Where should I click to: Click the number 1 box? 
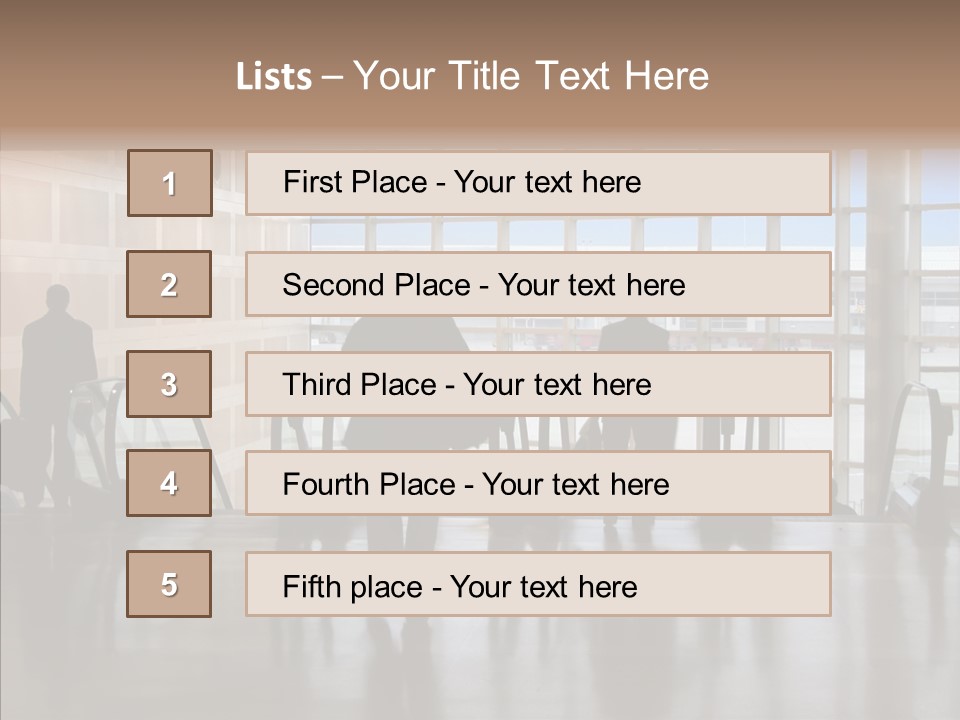170,183
